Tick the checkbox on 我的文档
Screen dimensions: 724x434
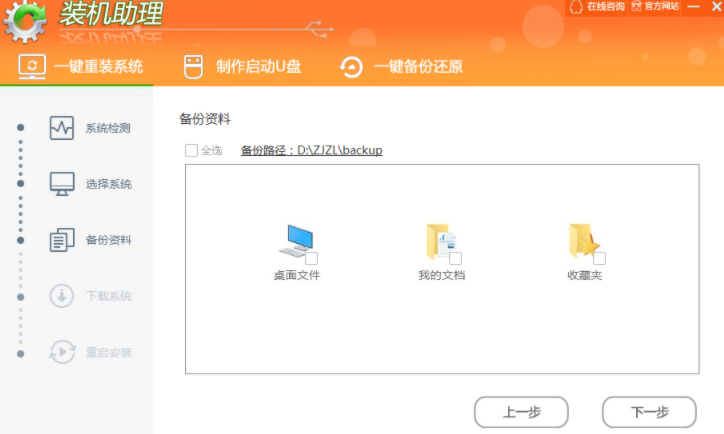454,258
